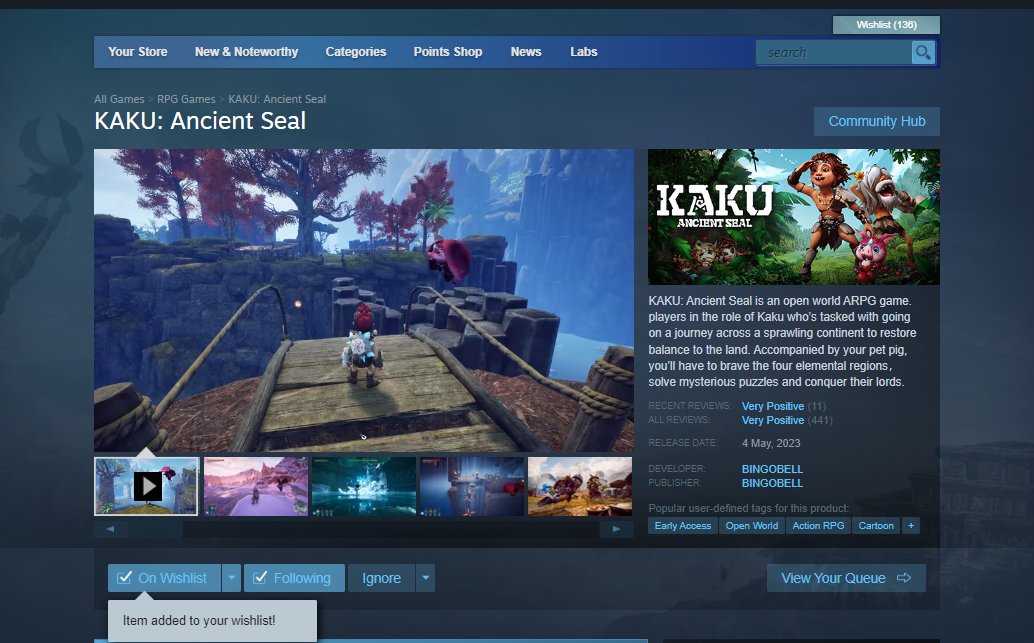
Task: Open recent reviews Very Positive (11)
Action: pos(783,406)
